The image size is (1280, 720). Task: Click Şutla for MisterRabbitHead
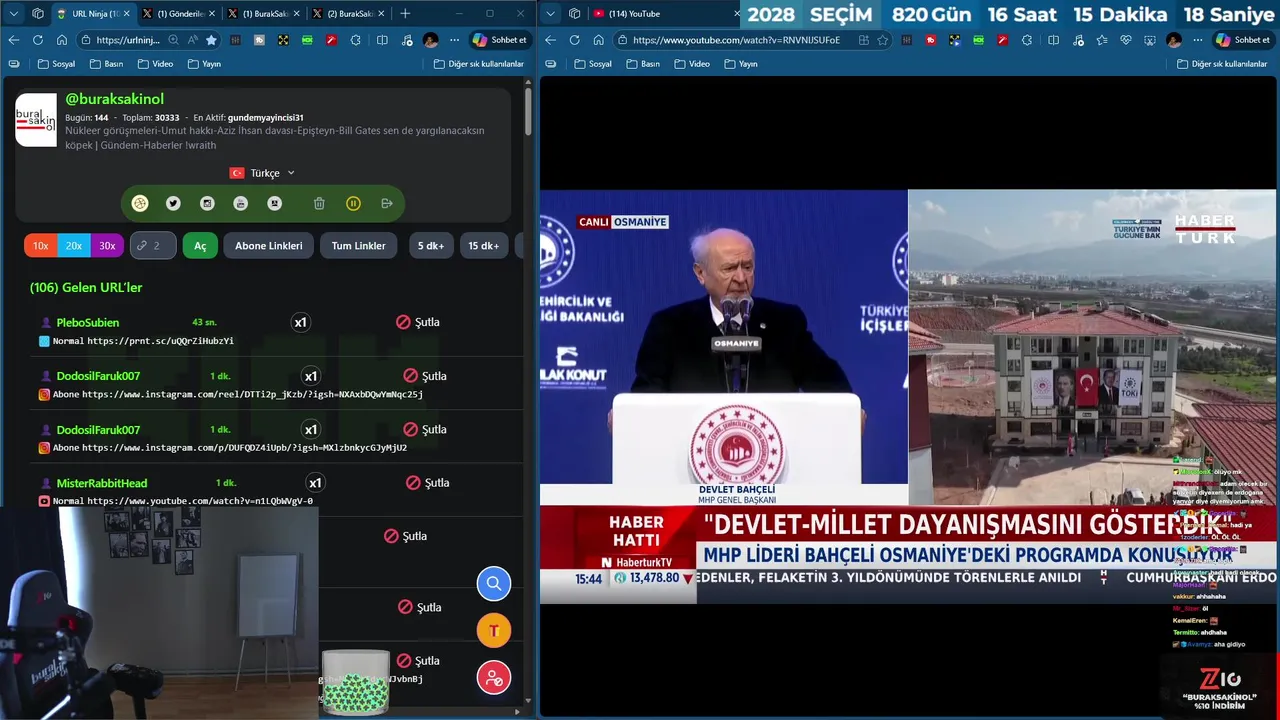click(428, 483)
